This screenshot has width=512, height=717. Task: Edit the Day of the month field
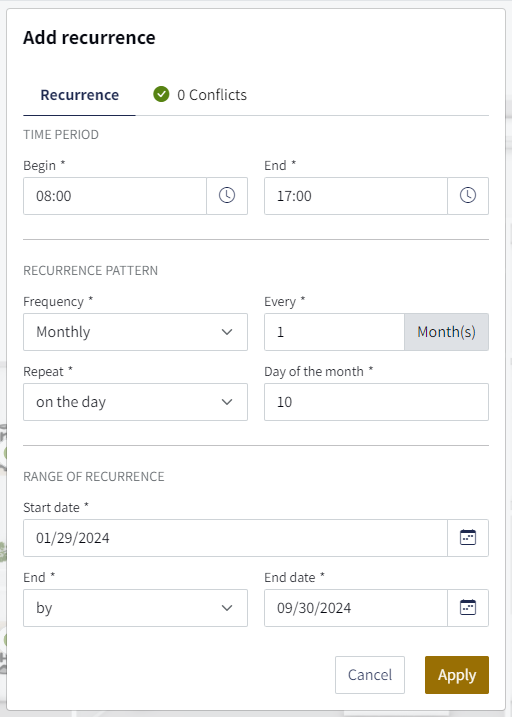click(x=376, y=402)
